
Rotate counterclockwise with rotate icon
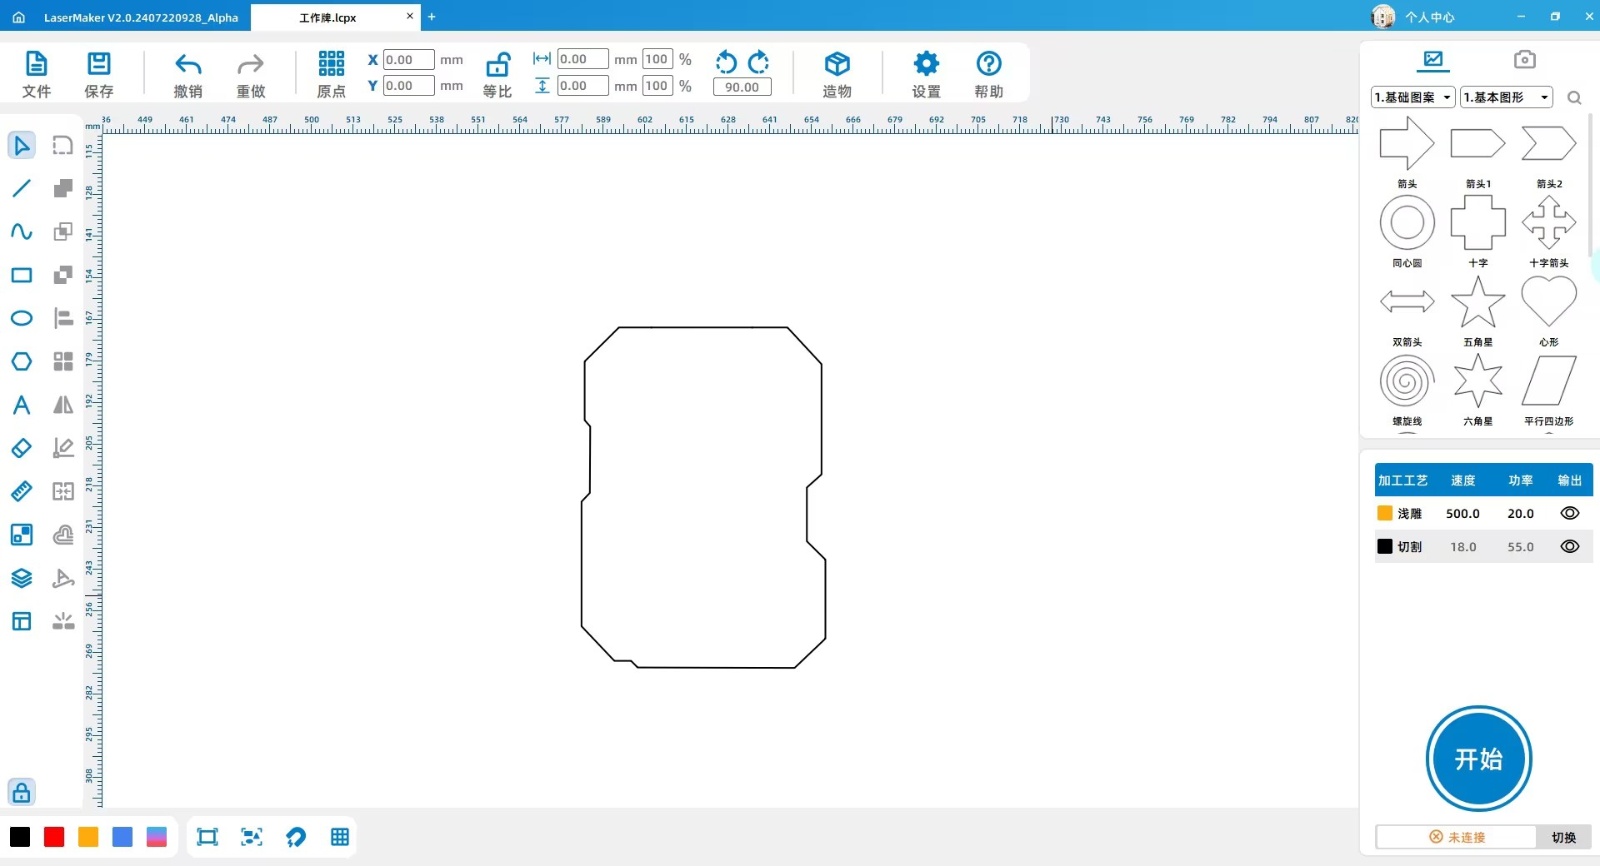pos(726,62)
